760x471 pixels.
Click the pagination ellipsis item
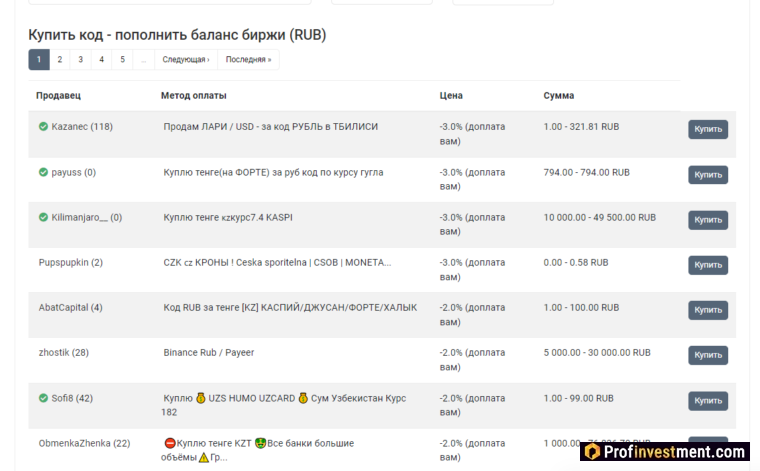pos(144,60)
